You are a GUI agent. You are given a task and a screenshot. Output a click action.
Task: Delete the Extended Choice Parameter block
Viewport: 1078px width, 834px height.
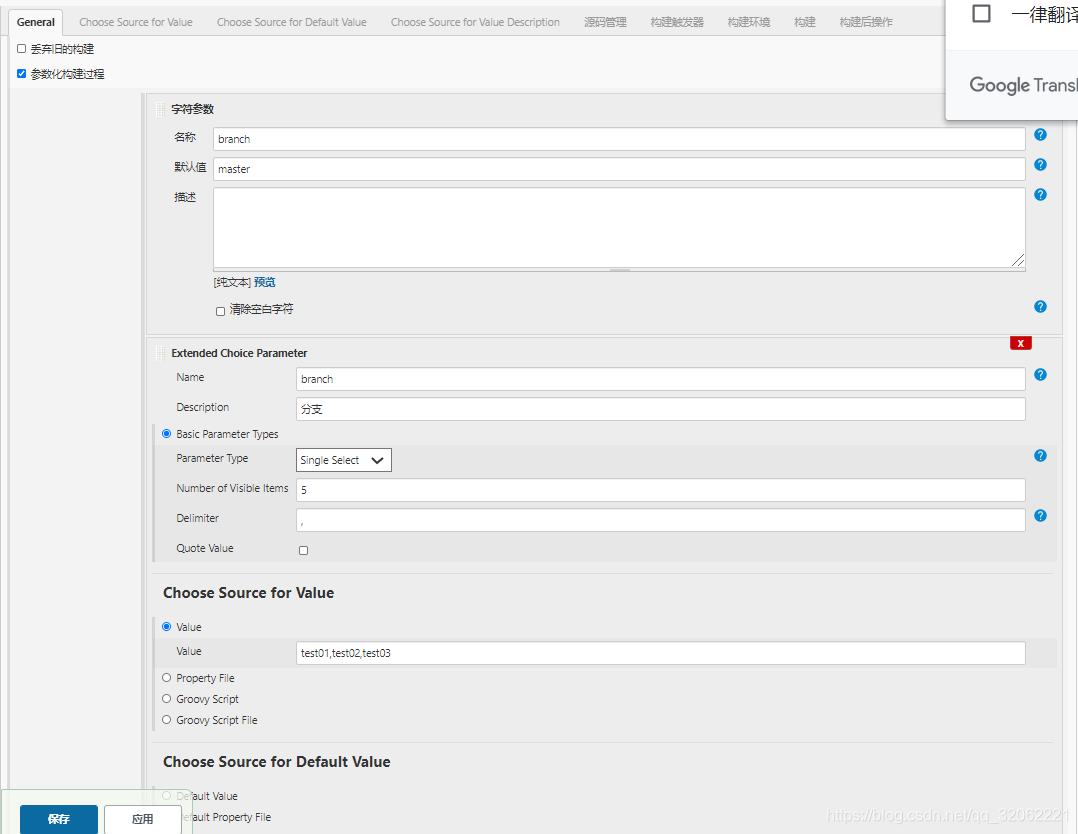(x=1020, y=343)
